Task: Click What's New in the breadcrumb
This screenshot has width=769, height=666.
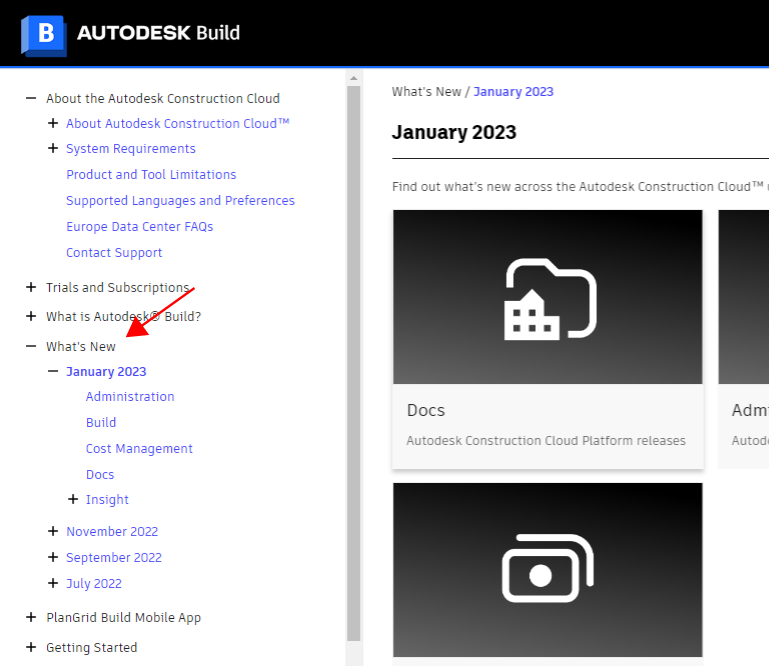Action: coord(427,92)
